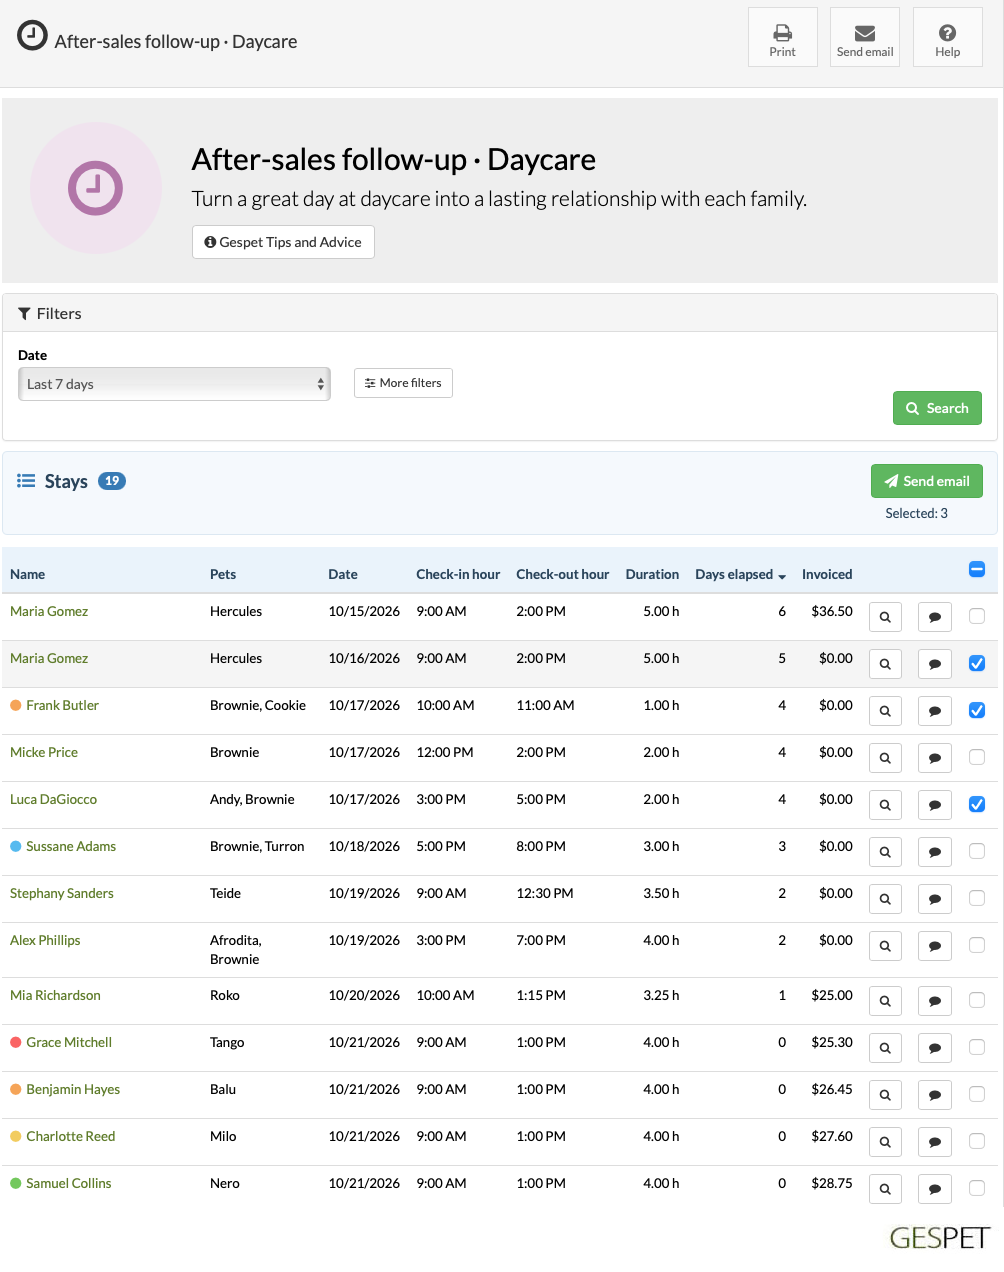Sort table by Pets column

tap(223, 574)
